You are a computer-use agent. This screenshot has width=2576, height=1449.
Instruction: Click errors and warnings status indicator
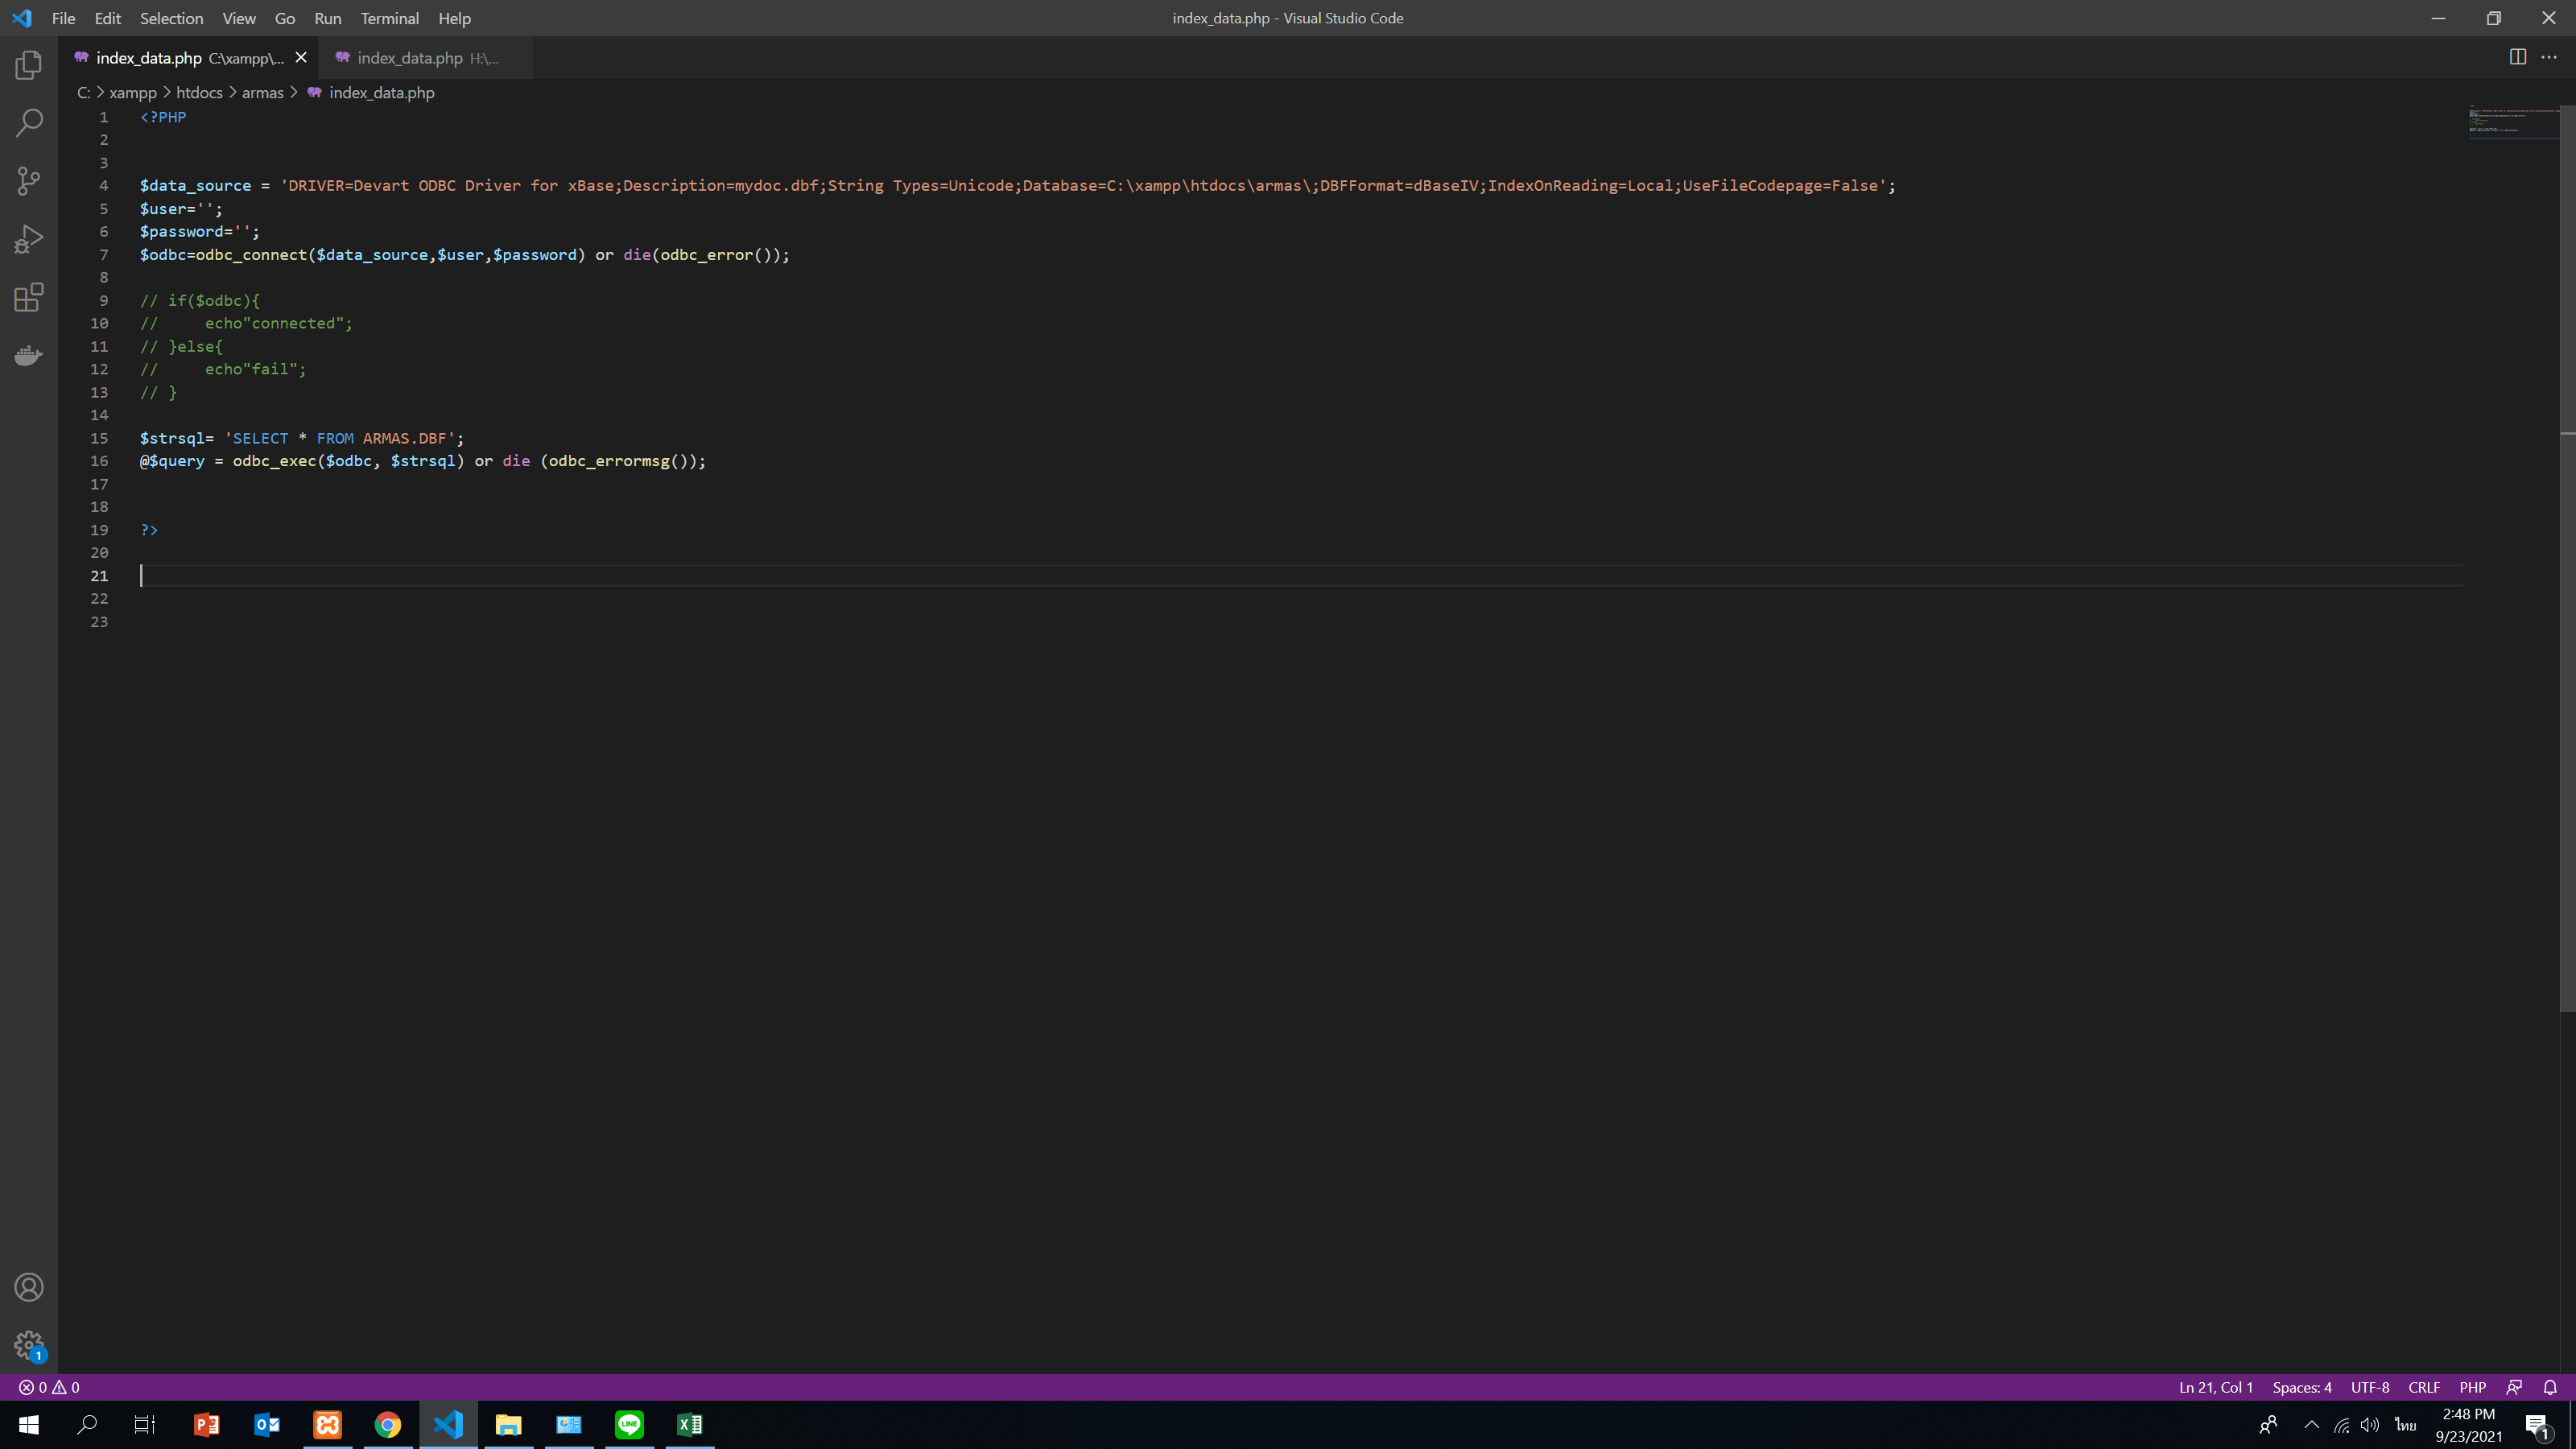(49, 1387)
